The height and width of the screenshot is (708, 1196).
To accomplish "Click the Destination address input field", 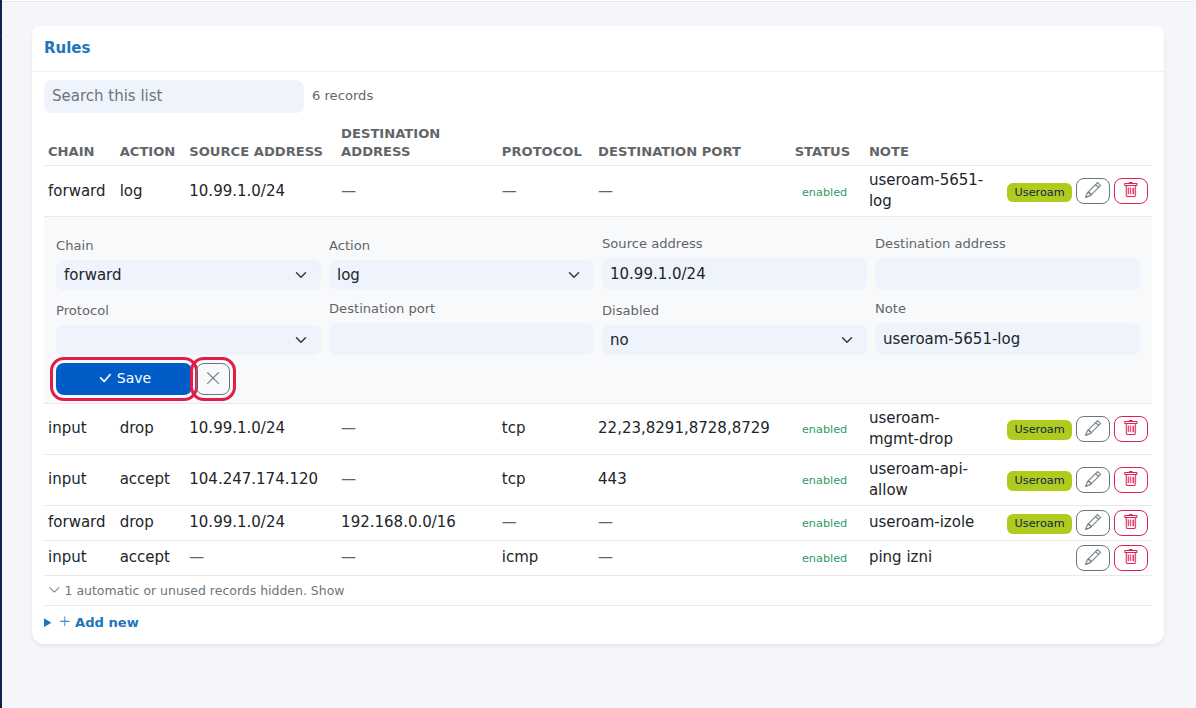I will click(1007, 274).
